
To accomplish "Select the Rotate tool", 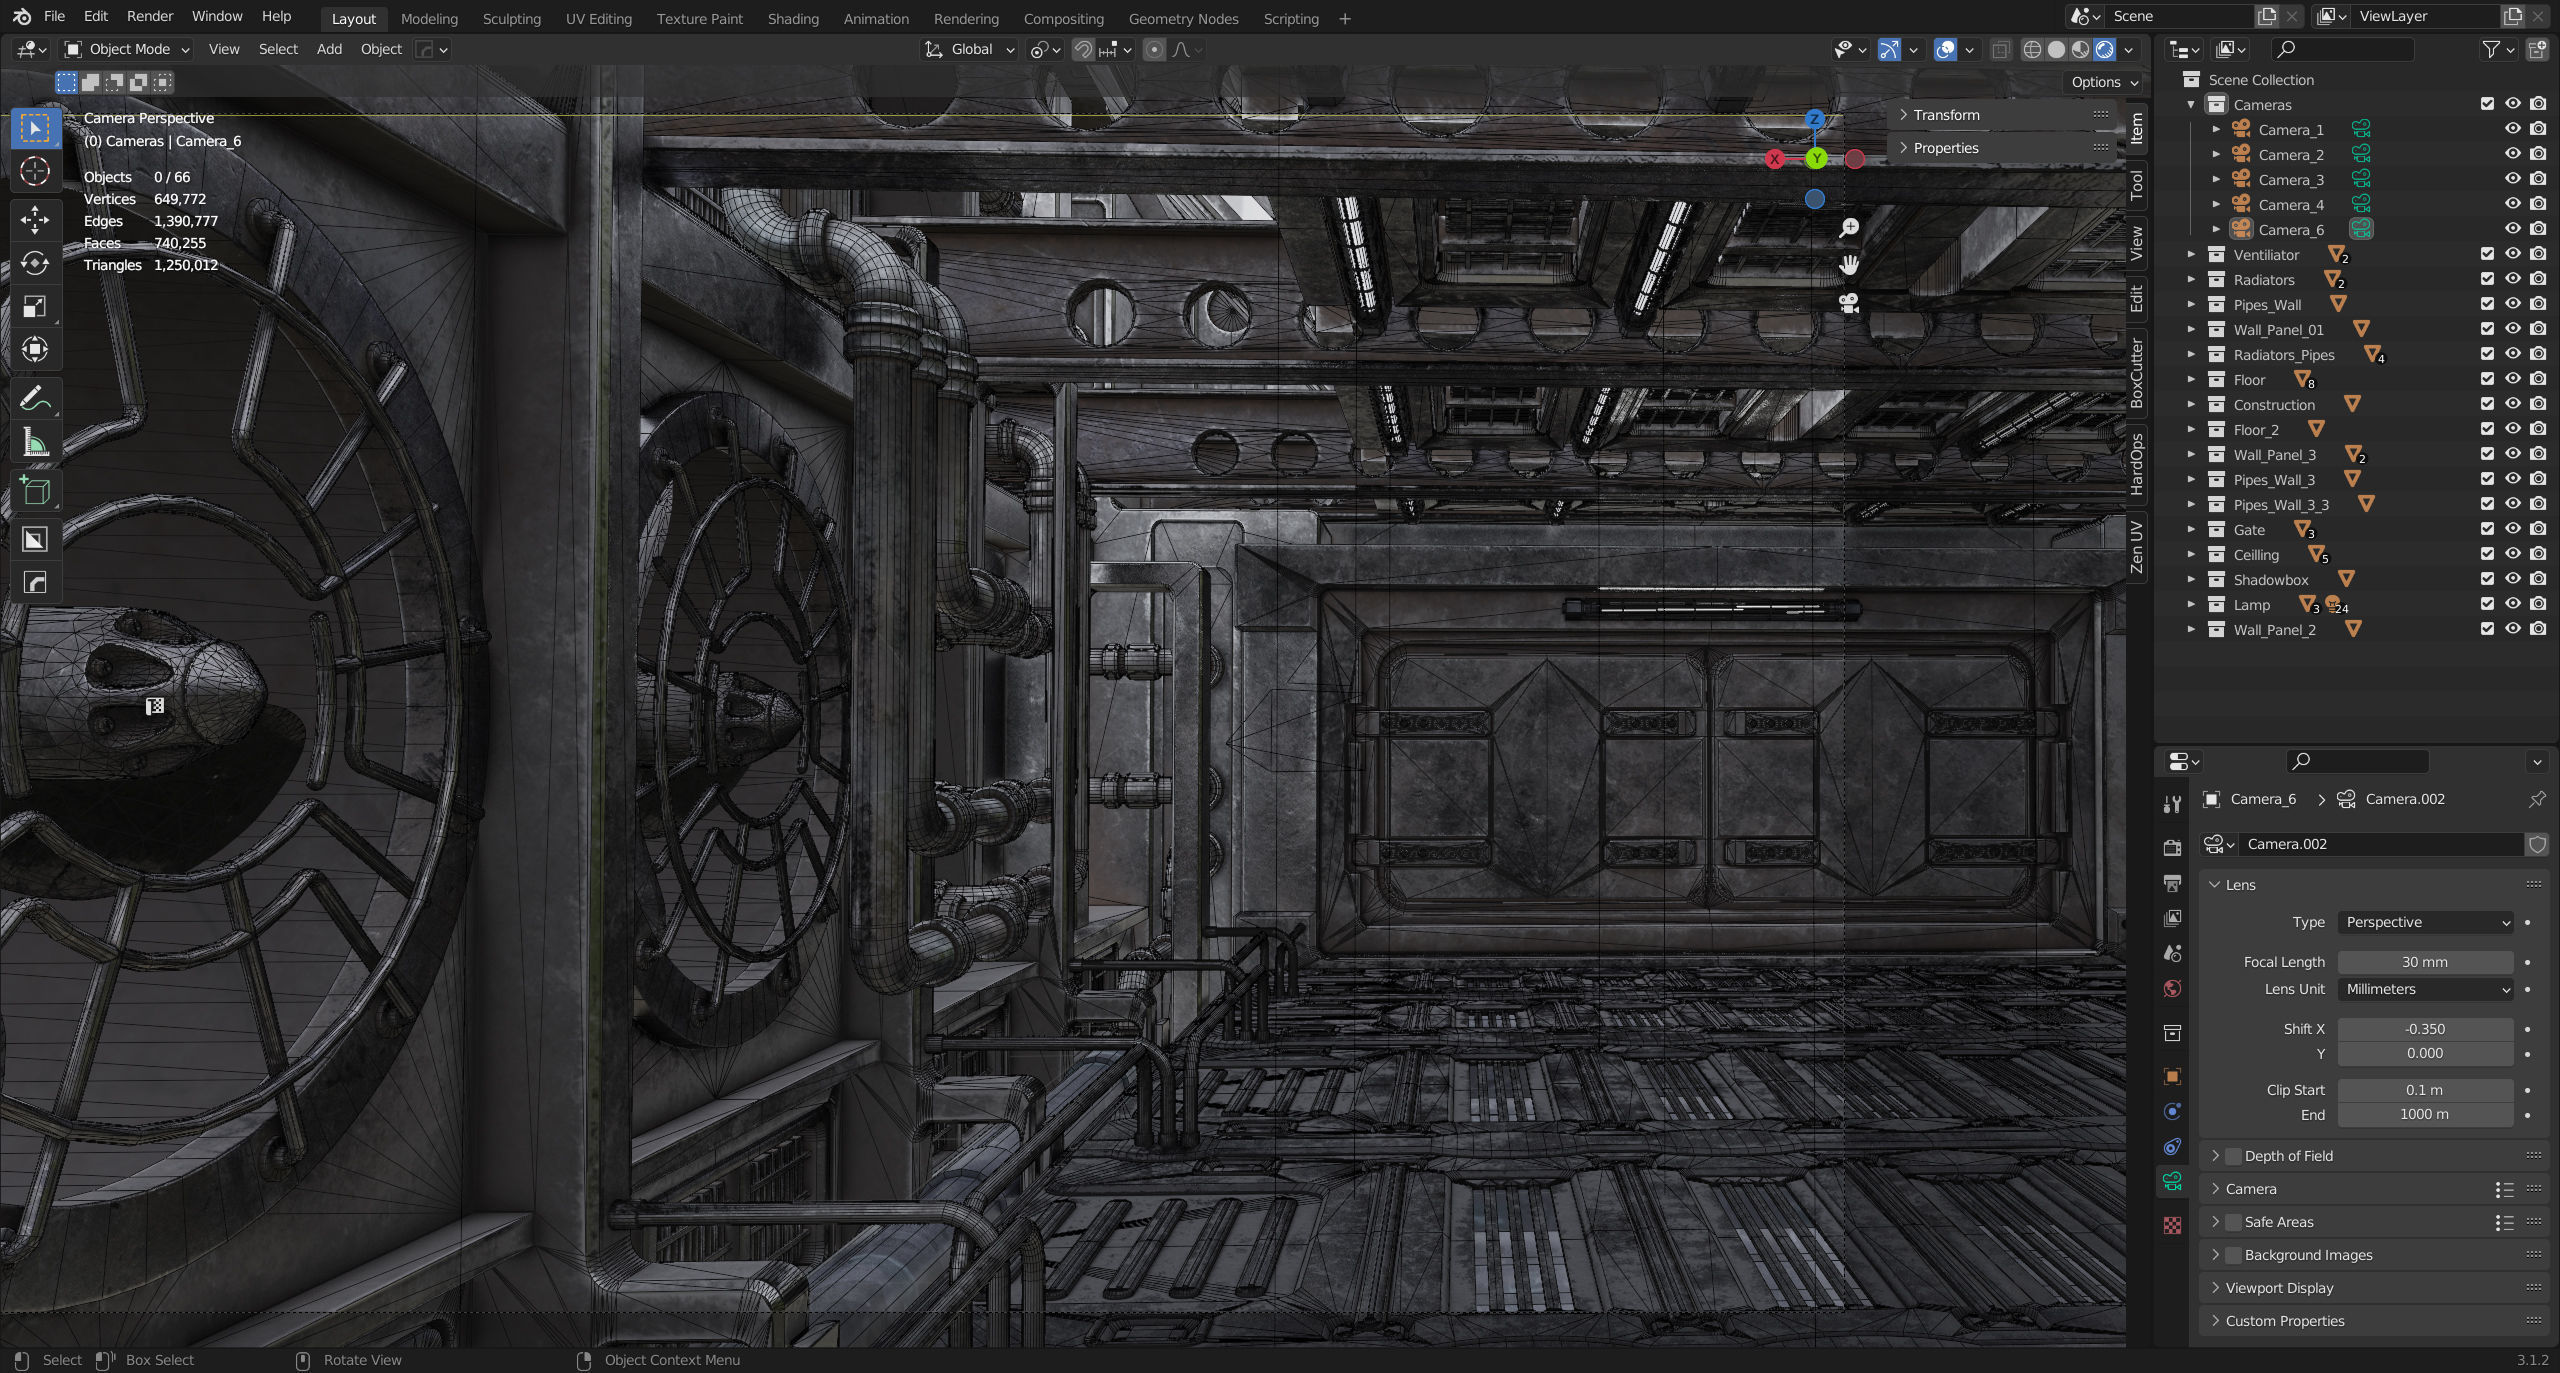I will (x=35, y=263).
